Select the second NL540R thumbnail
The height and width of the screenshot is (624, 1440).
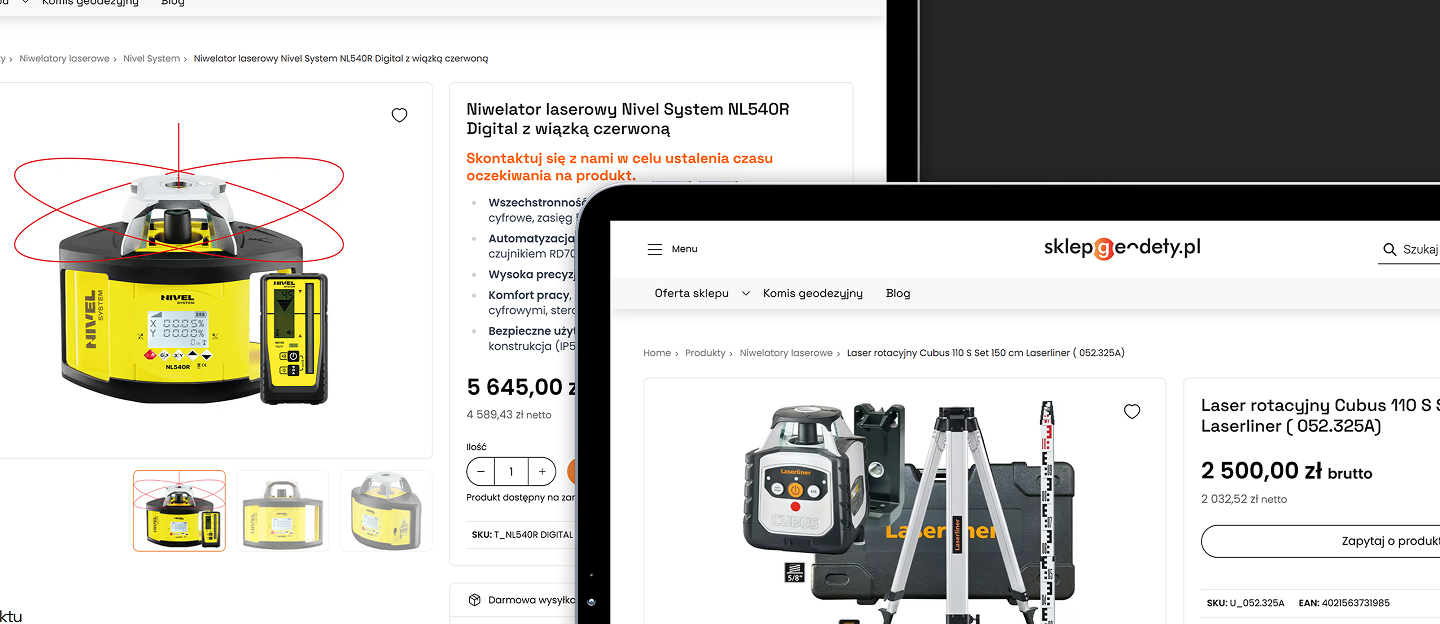[283, 510]
